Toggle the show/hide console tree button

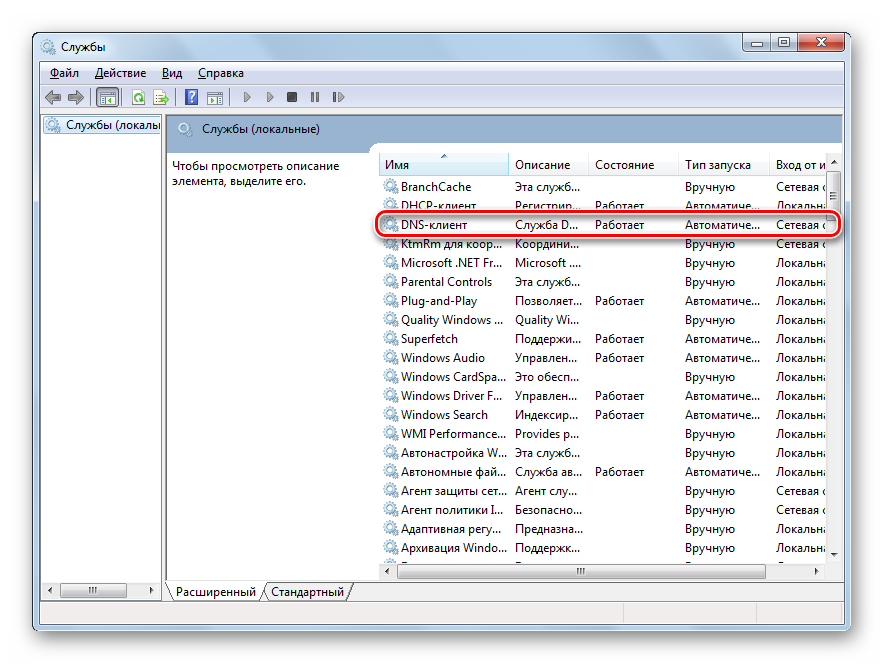coord(107,97)
